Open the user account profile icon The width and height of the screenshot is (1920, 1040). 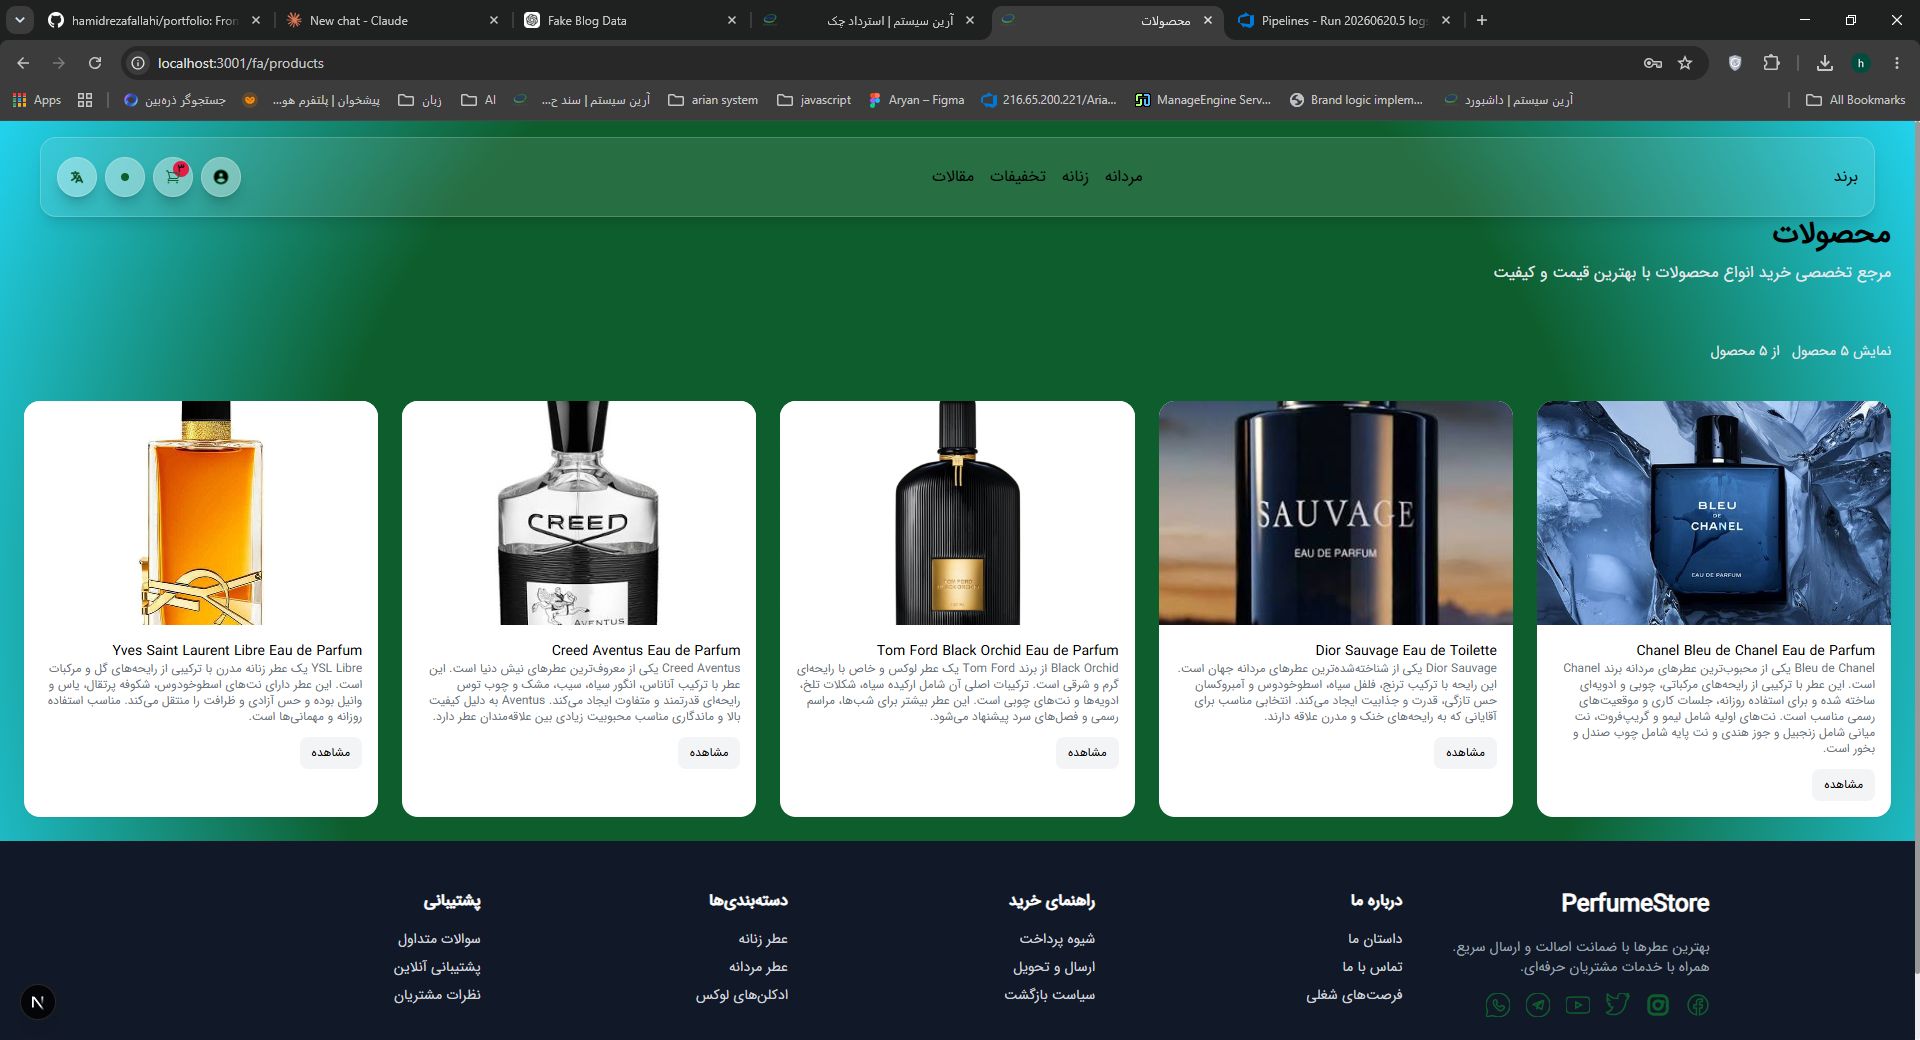(x=221, y=177)
